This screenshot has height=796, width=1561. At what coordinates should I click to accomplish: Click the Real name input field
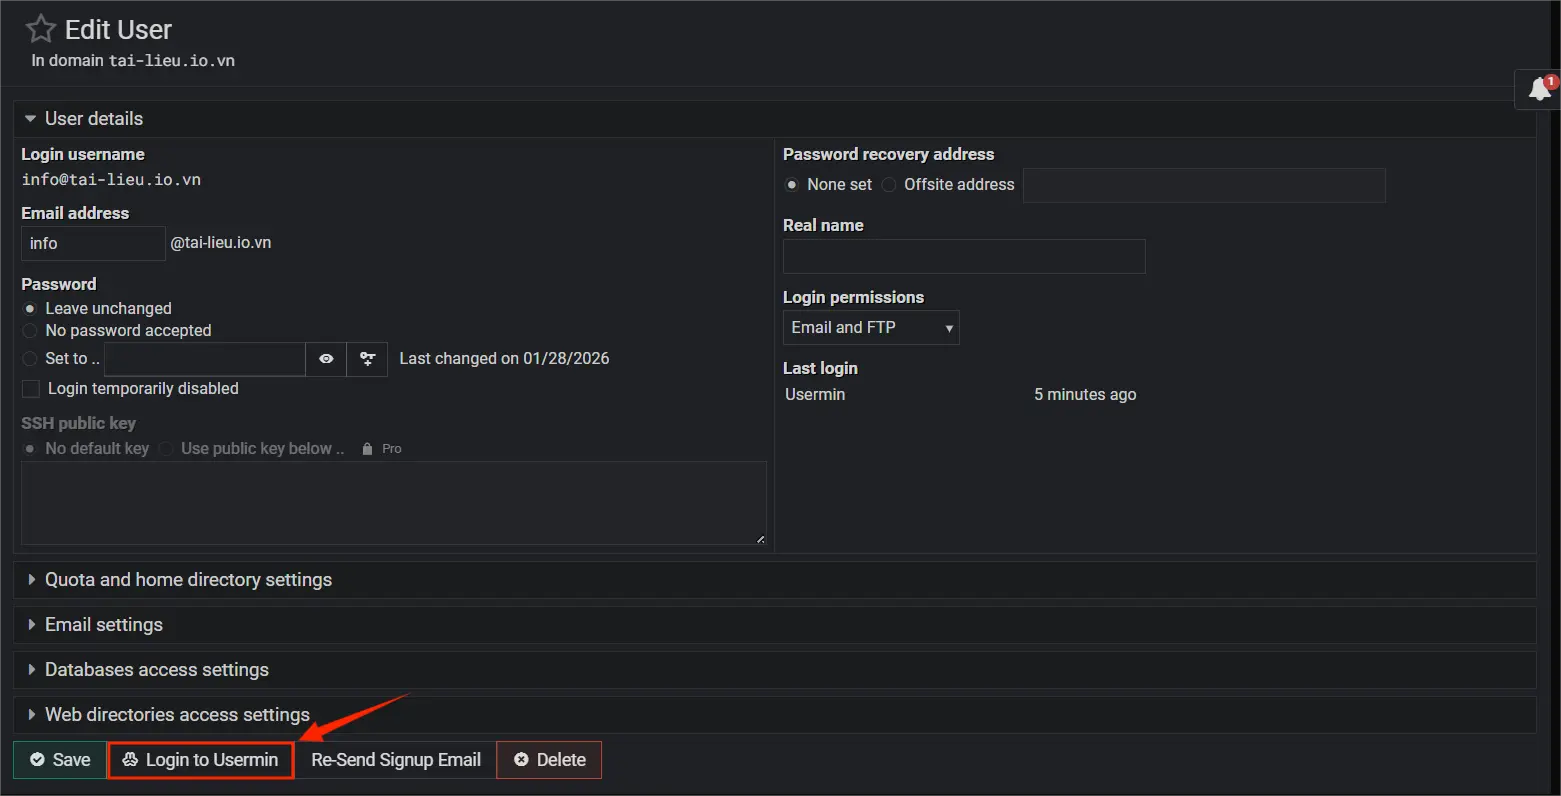coord(963,256)
